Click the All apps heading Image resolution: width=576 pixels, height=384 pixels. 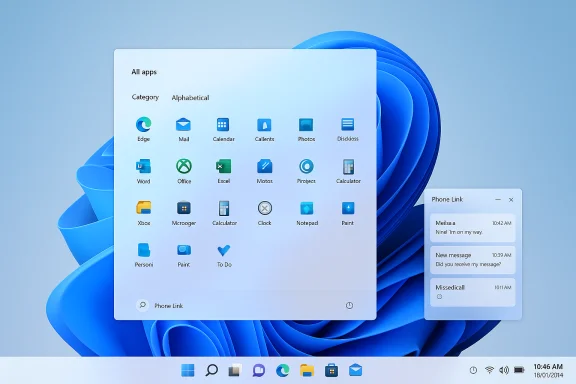click(x=144, y=72)
